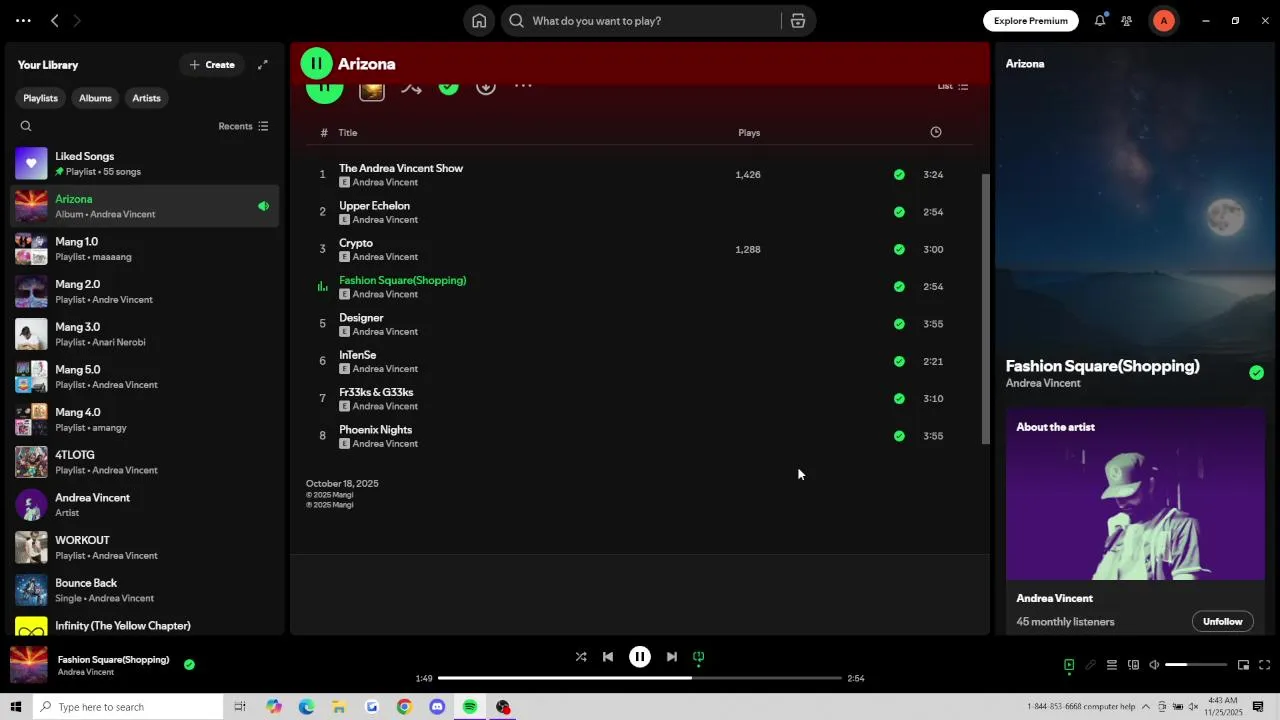This screenshot has width=1280, height=720.
Task: Open the Friend Activity icon
Action: [x=1127, y=21]
